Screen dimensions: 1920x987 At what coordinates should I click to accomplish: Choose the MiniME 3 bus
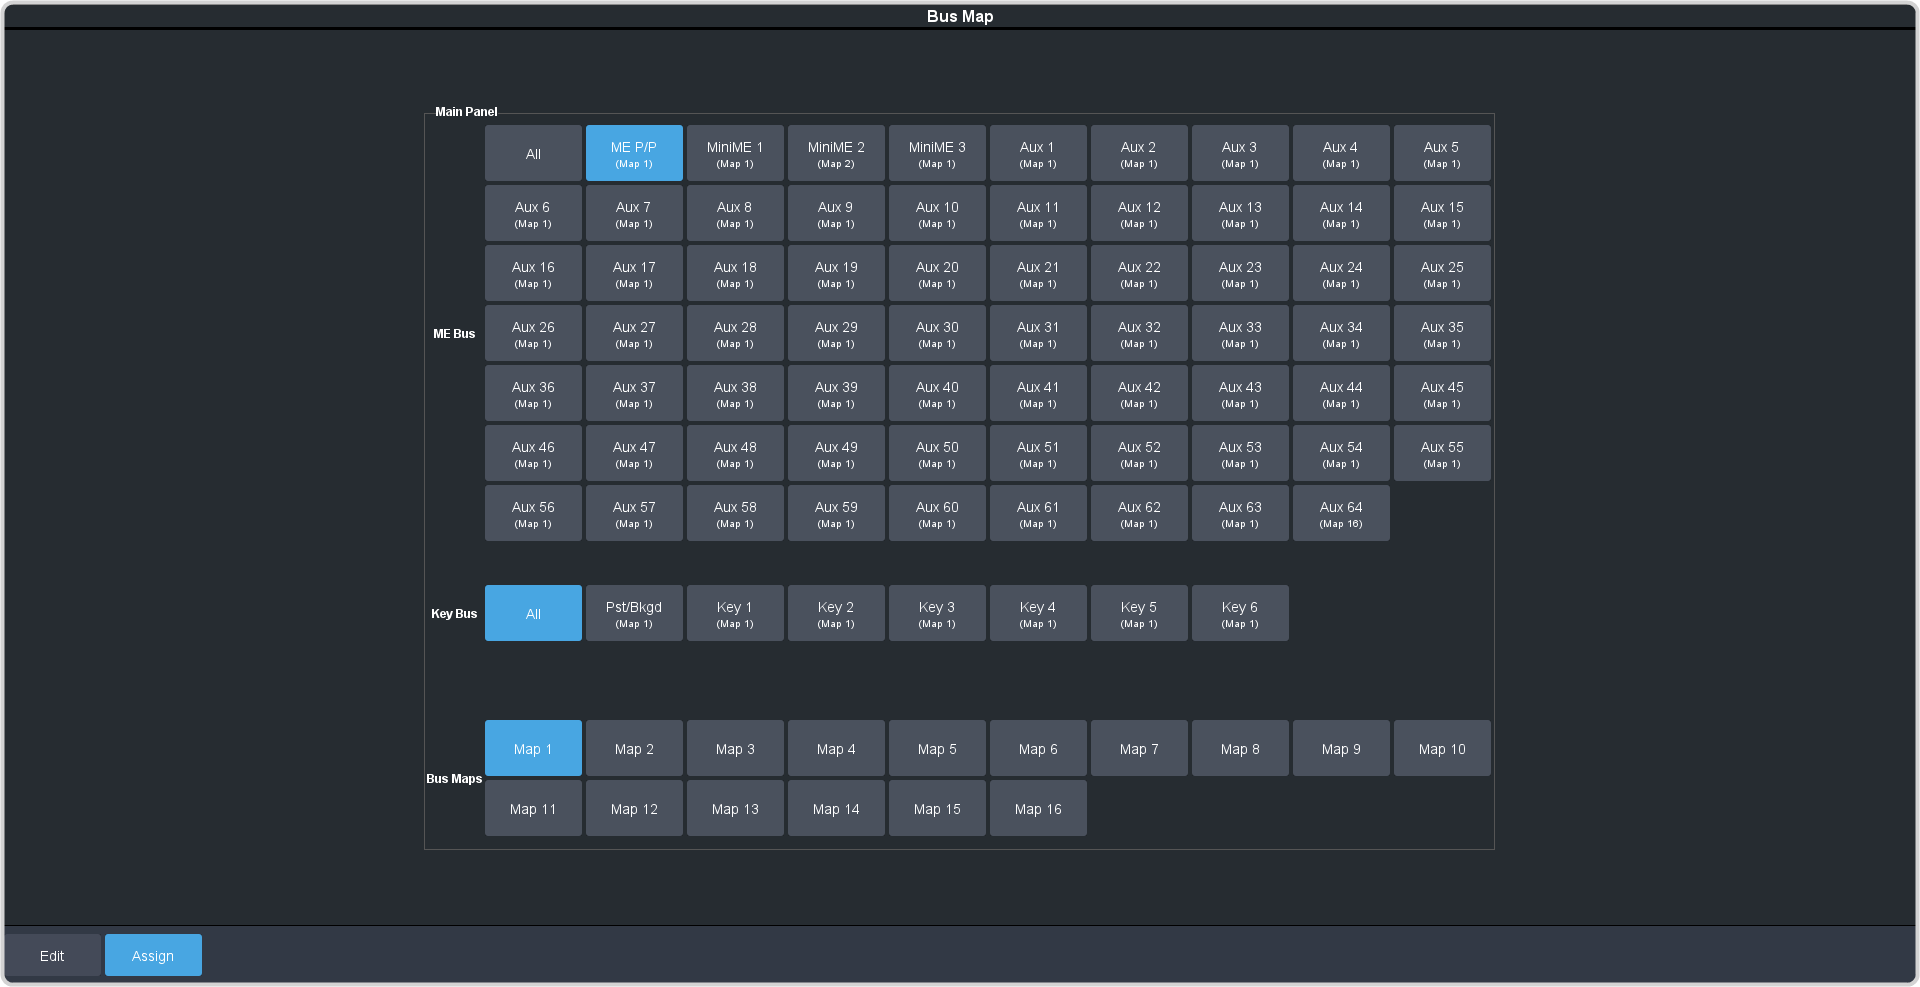[x=937, y=153]
